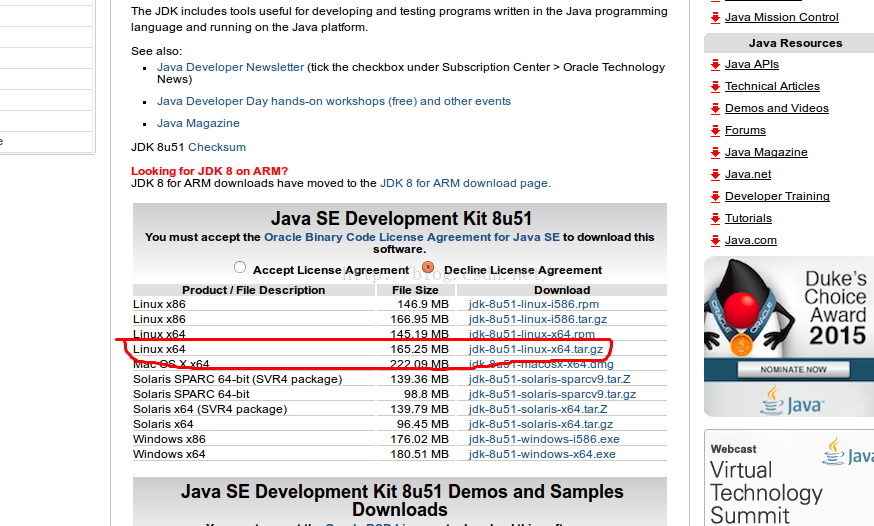Click the NOMINATE NOW button
This screenshot has width=874, height=526.
(x=793, y=369)
